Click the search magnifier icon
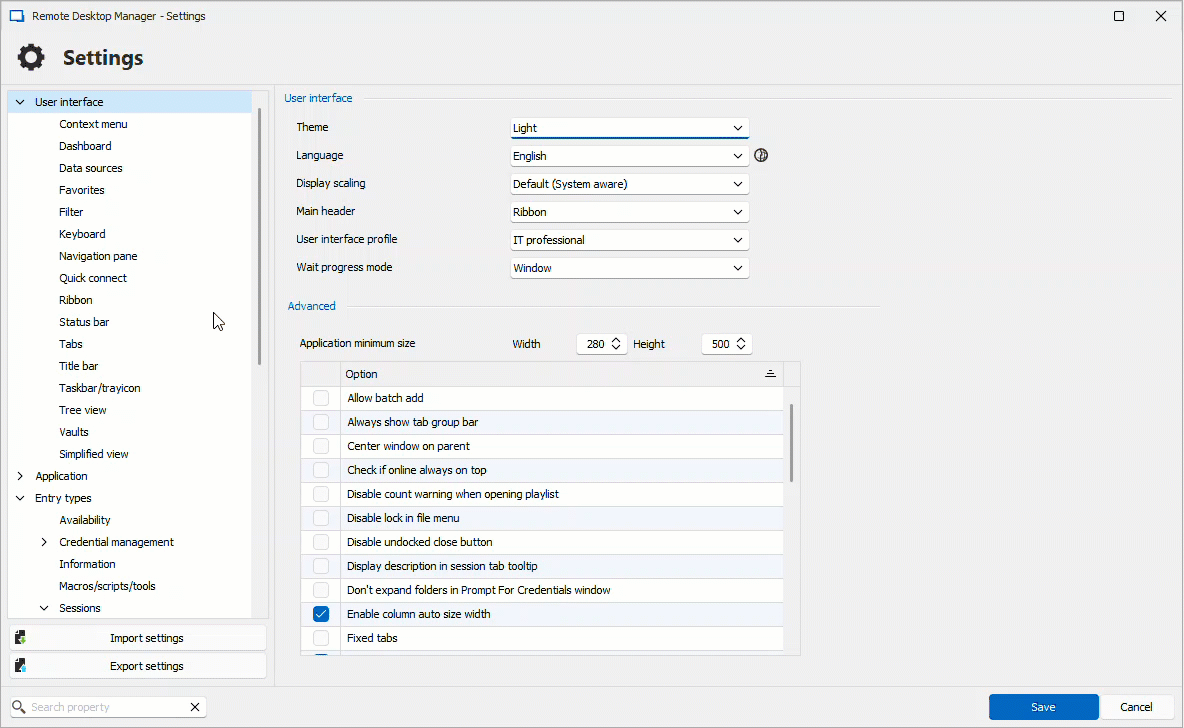Viewport: 1184px width, 728px height. pyautogui.click(x=19, y=707)
